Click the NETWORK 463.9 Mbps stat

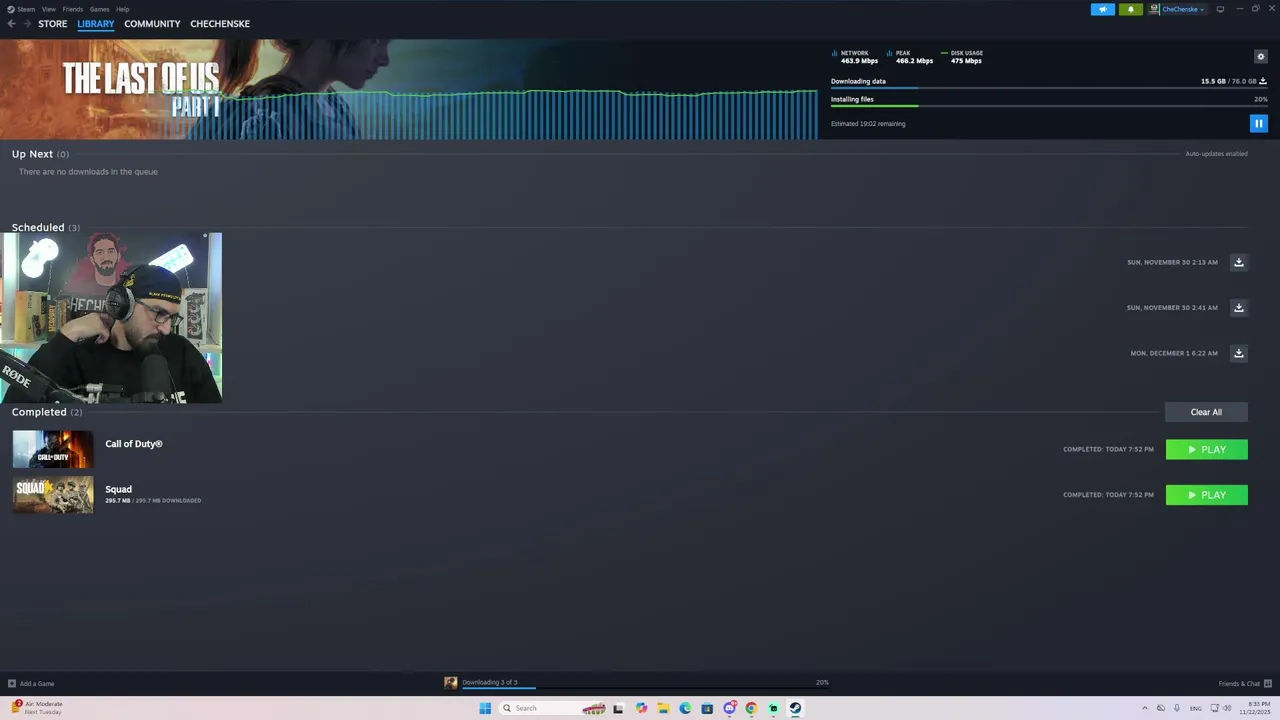pos(855,57)
